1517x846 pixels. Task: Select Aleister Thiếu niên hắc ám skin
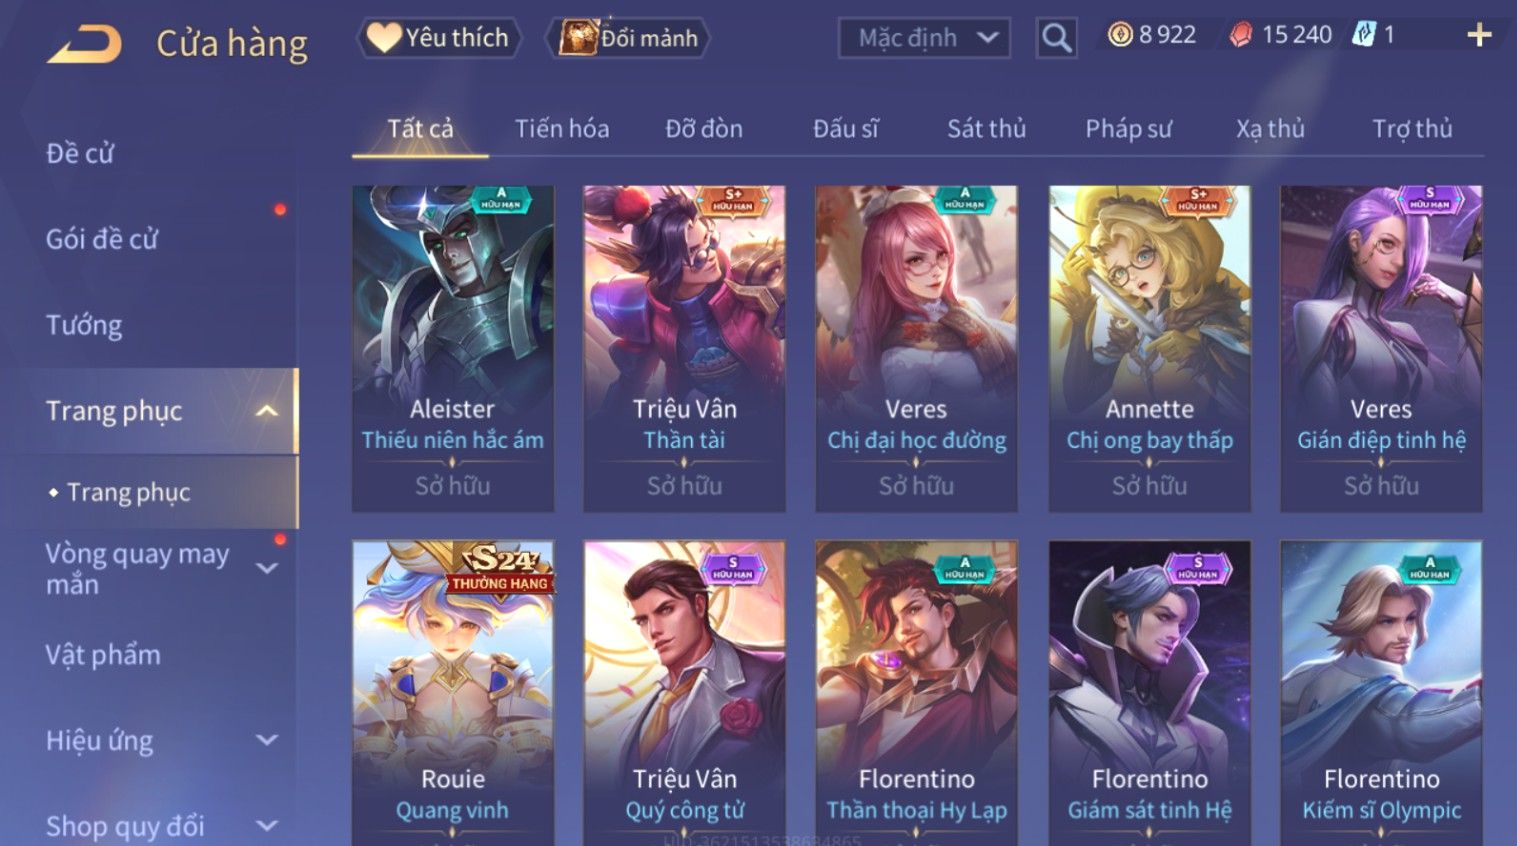453,349
